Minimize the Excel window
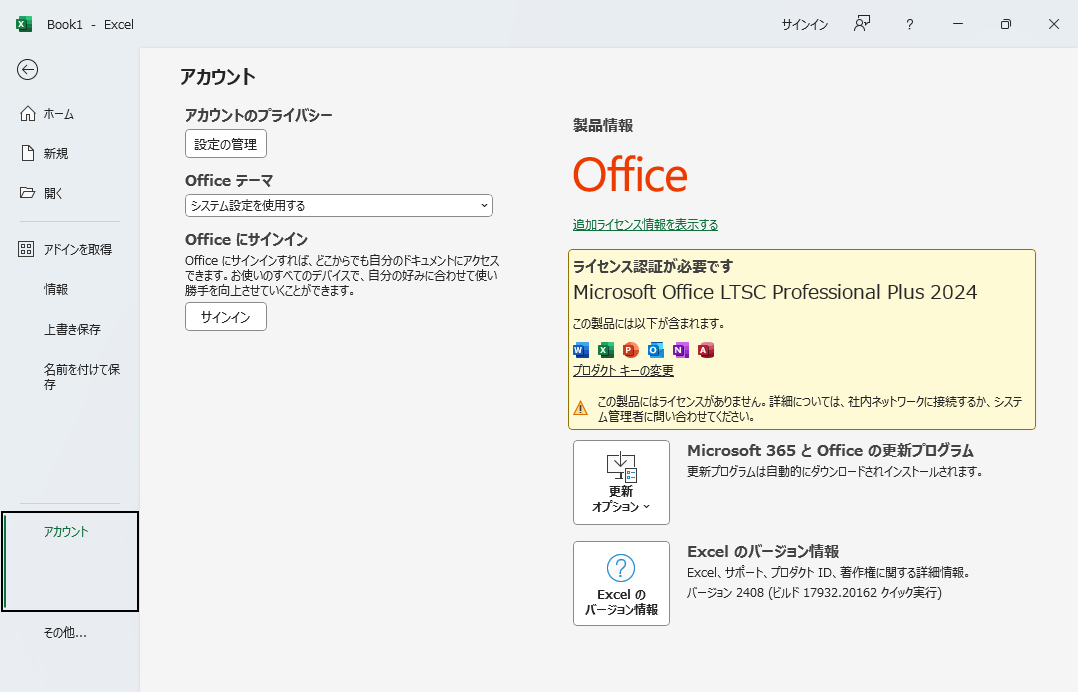The width and height of the screenshot is (1078, 692). [958, 24]
